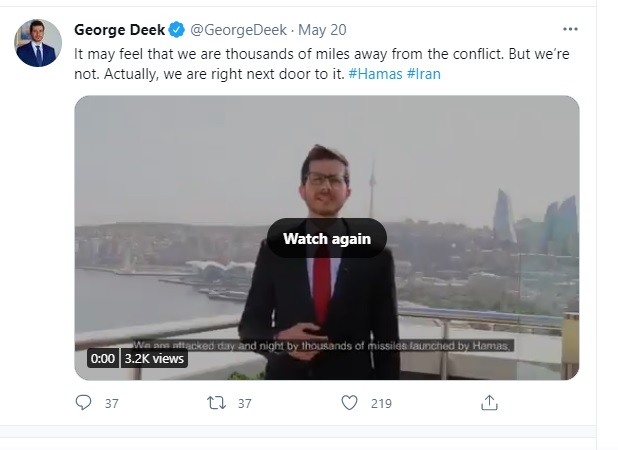Viewport: 618px width, 450px height.
Task: Open the @GeorgeDeek handle link
Action: point(238,30)
